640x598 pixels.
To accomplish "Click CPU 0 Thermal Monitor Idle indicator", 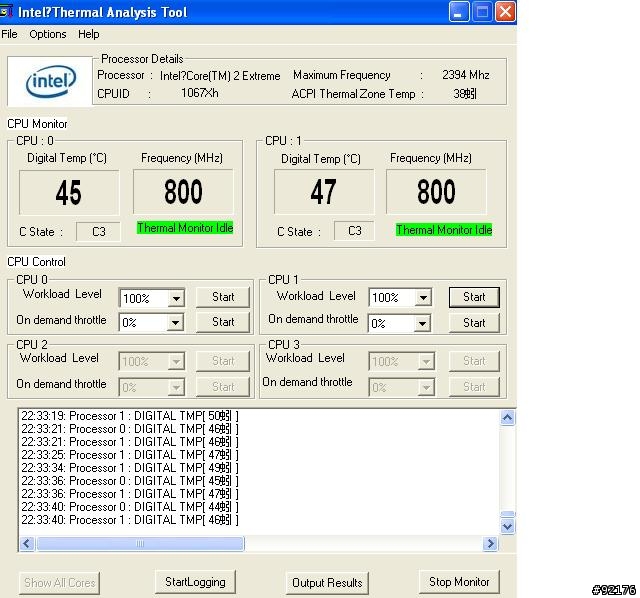I will [185, 227].
